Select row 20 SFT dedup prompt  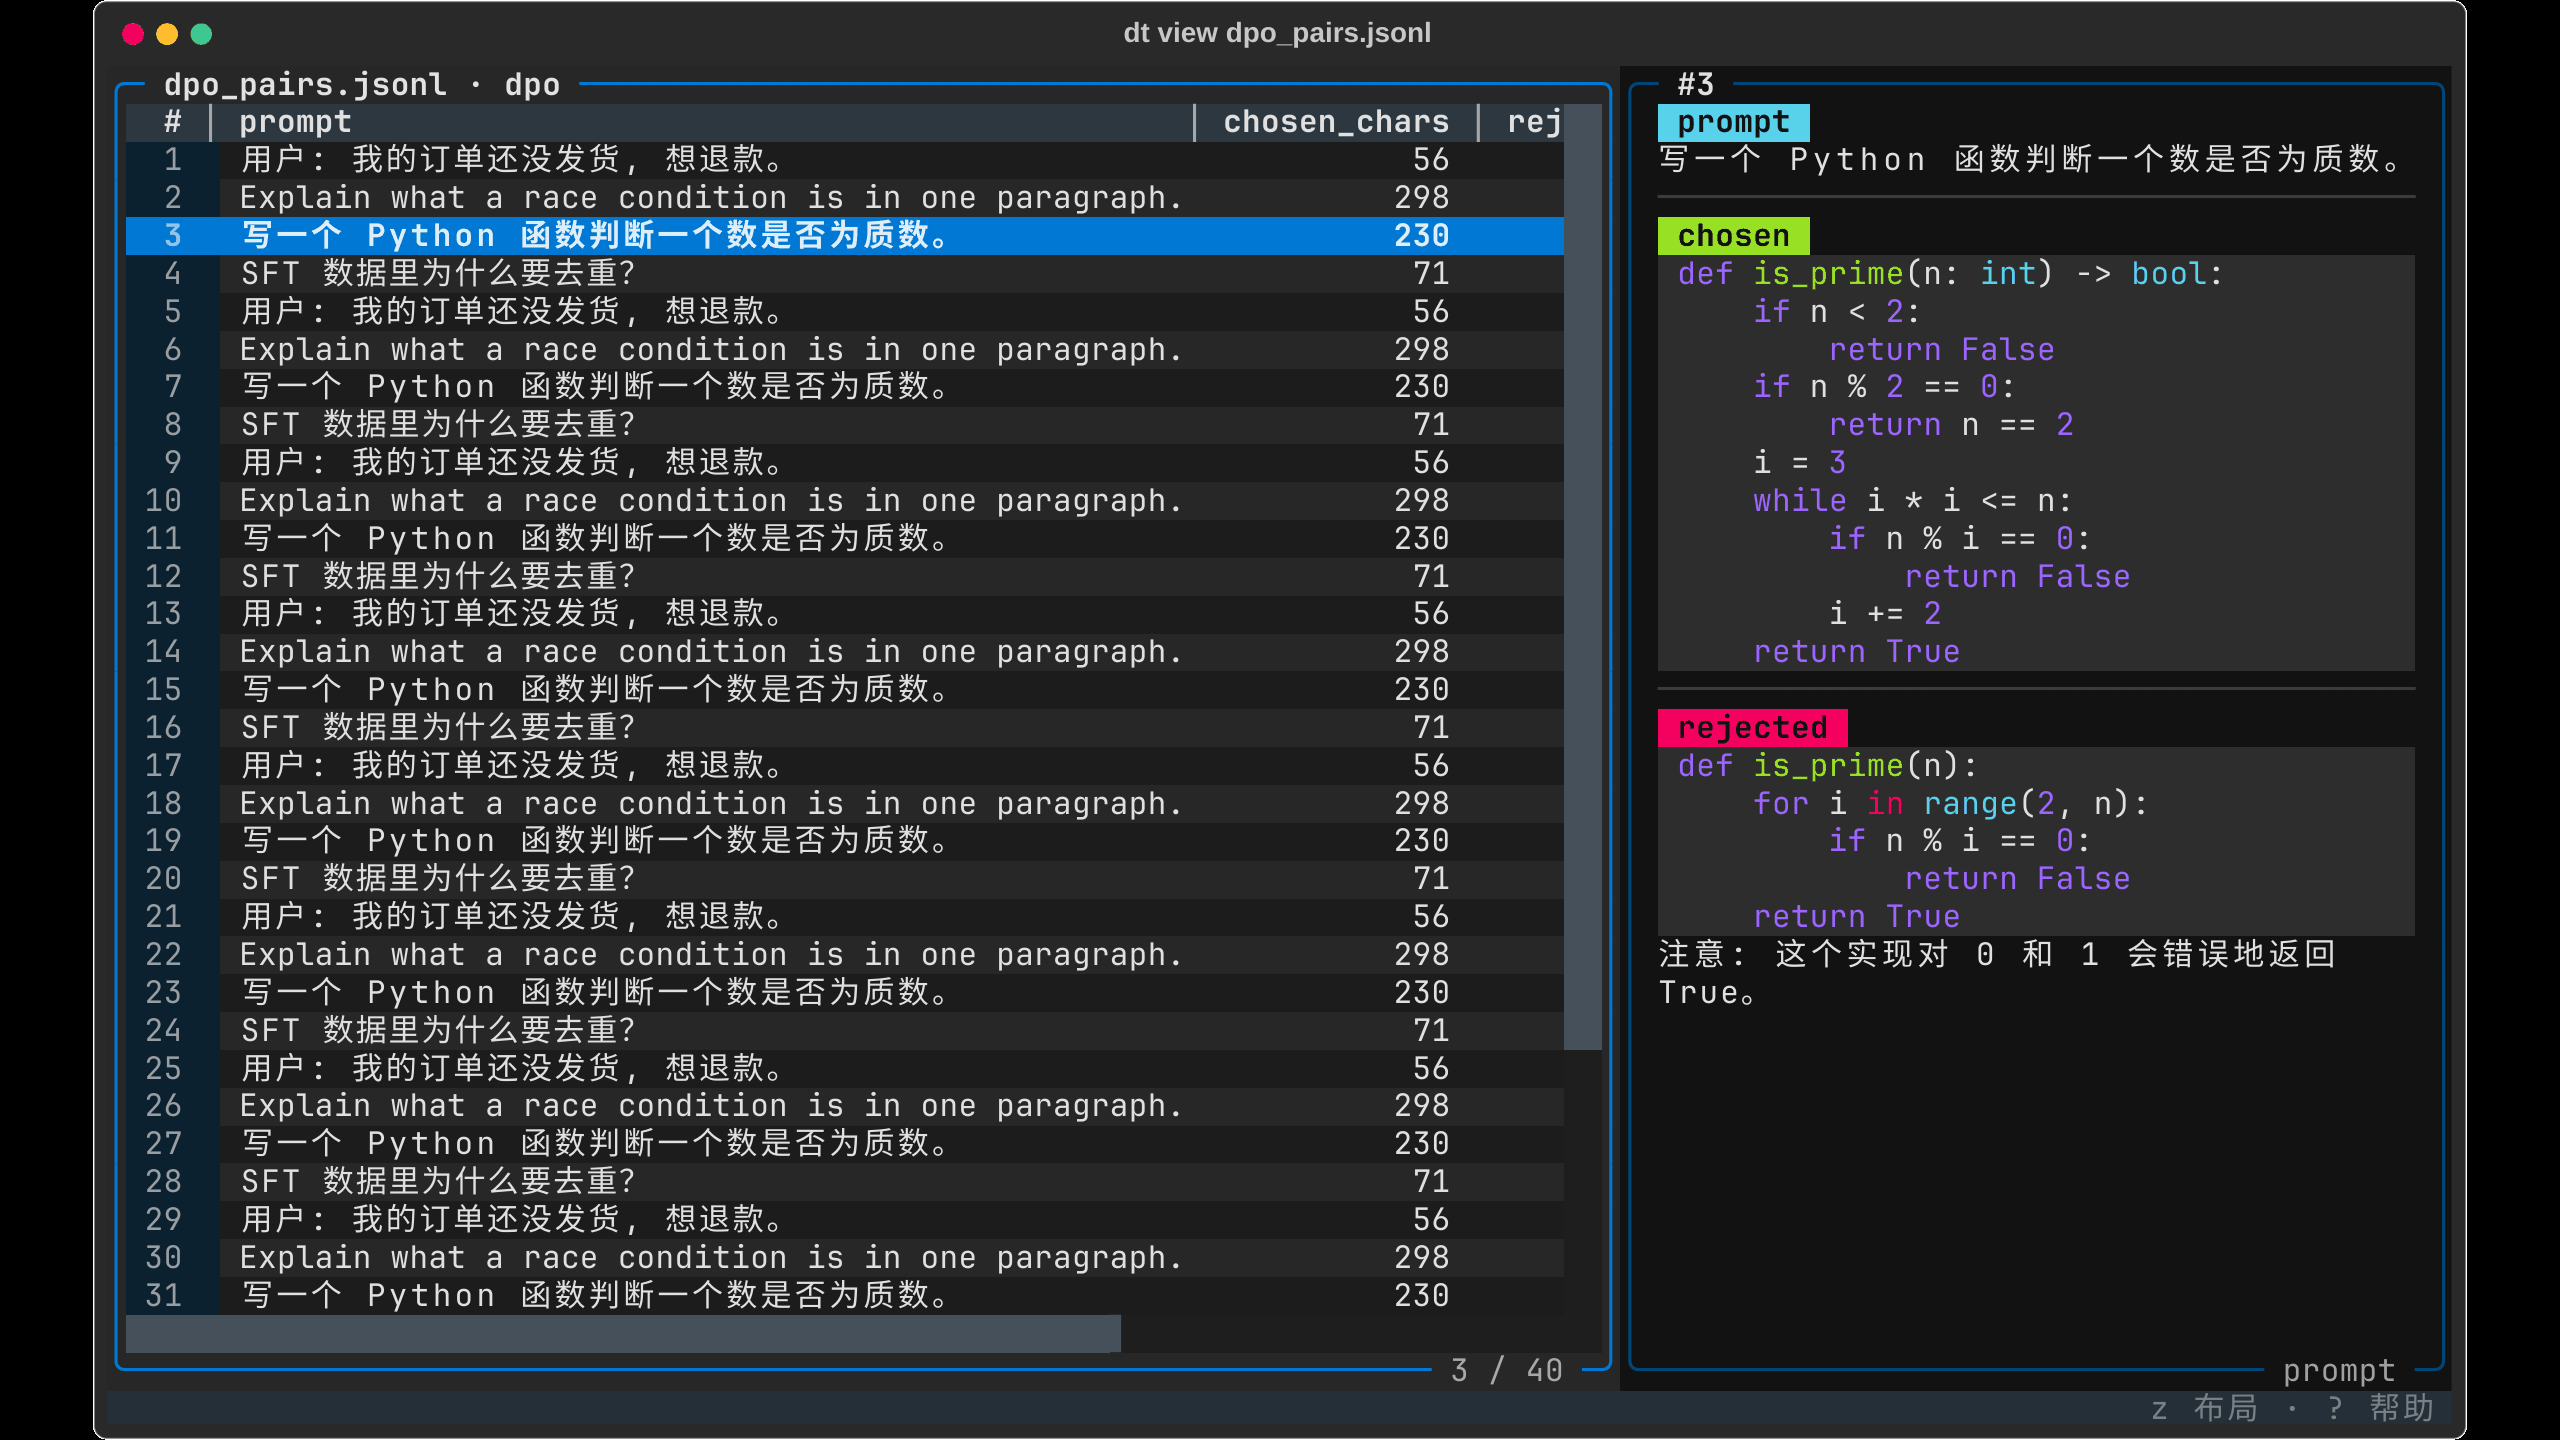(x=844, y=879)
